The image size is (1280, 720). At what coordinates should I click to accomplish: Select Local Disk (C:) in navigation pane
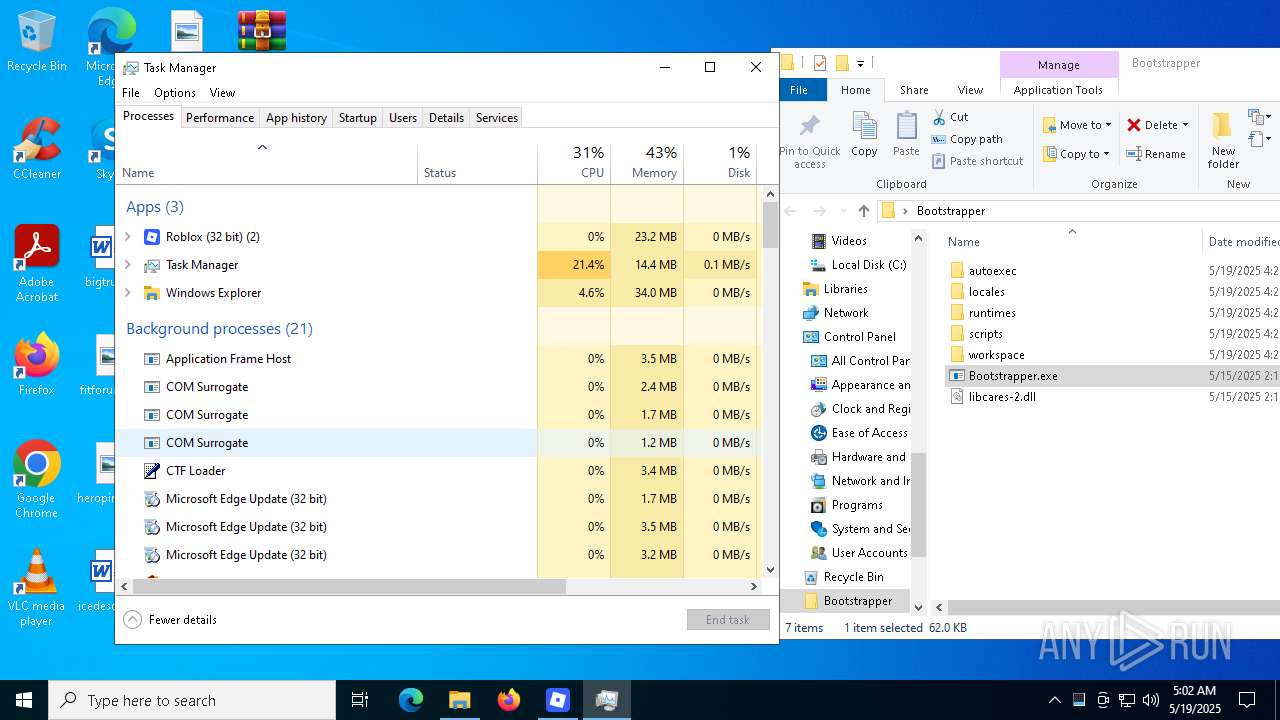point(868,265)
